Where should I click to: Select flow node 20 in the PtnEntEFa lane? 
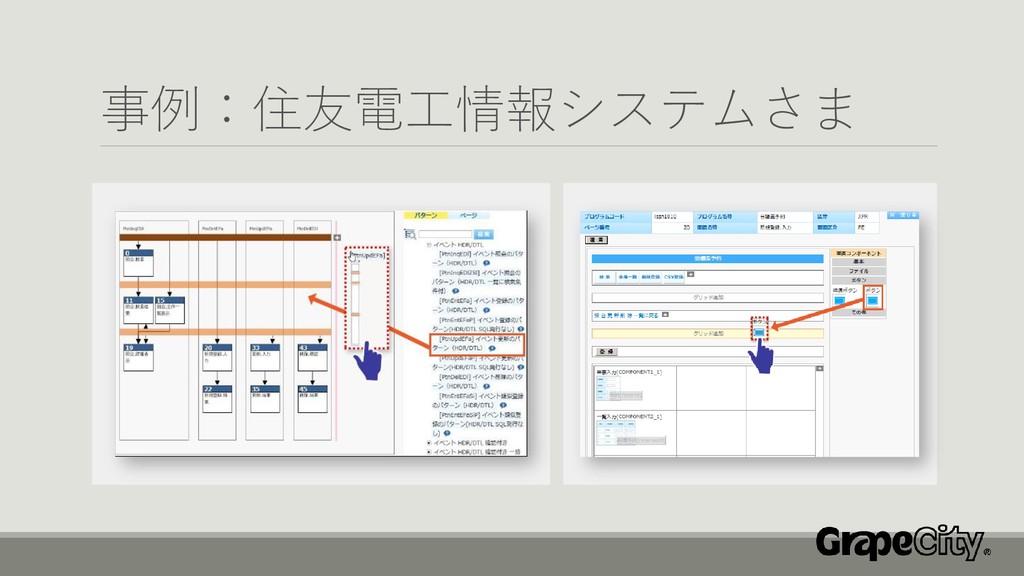(x=217, y=358)
